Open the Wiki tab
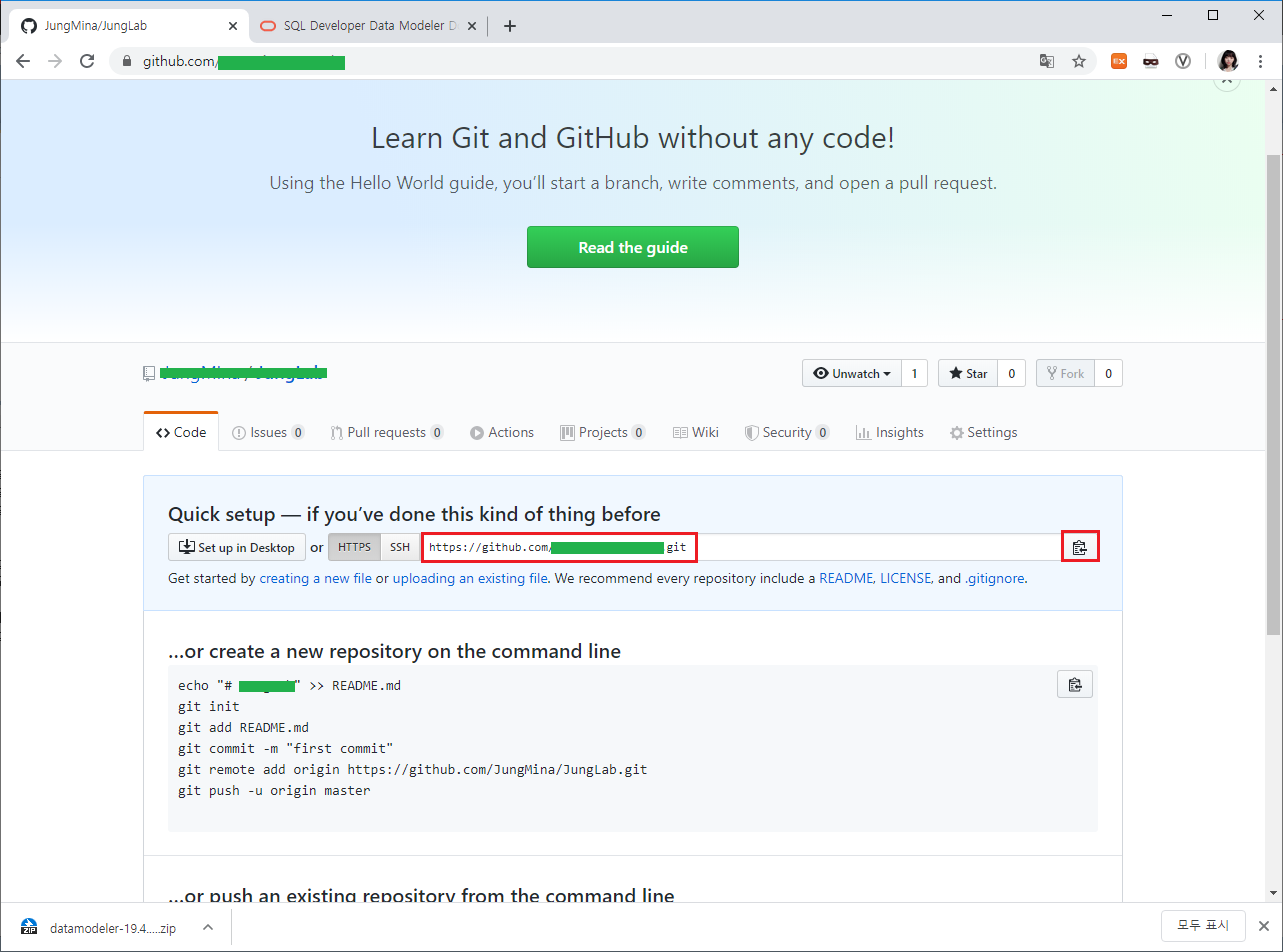The width and height of the screenshot is (1283, 952). tap(696, 432)
